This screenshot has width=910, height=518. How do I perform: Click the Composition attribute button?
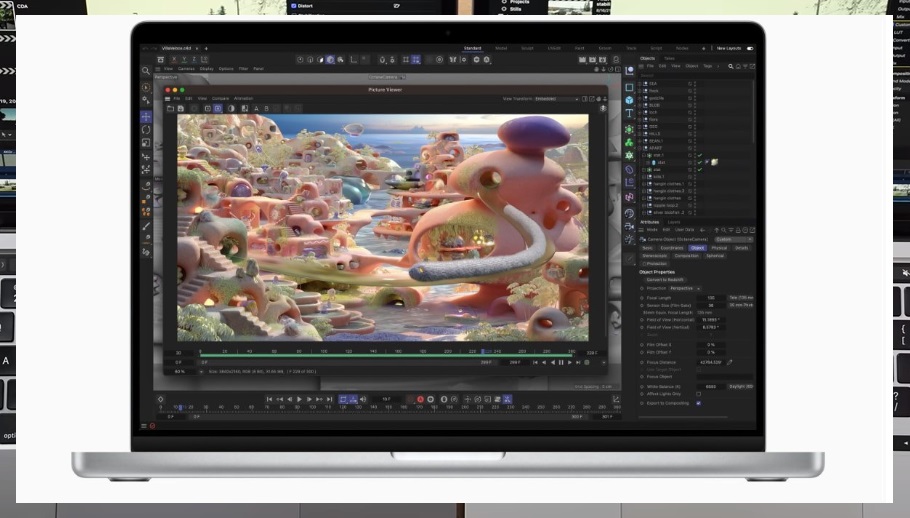coord(687,255)
